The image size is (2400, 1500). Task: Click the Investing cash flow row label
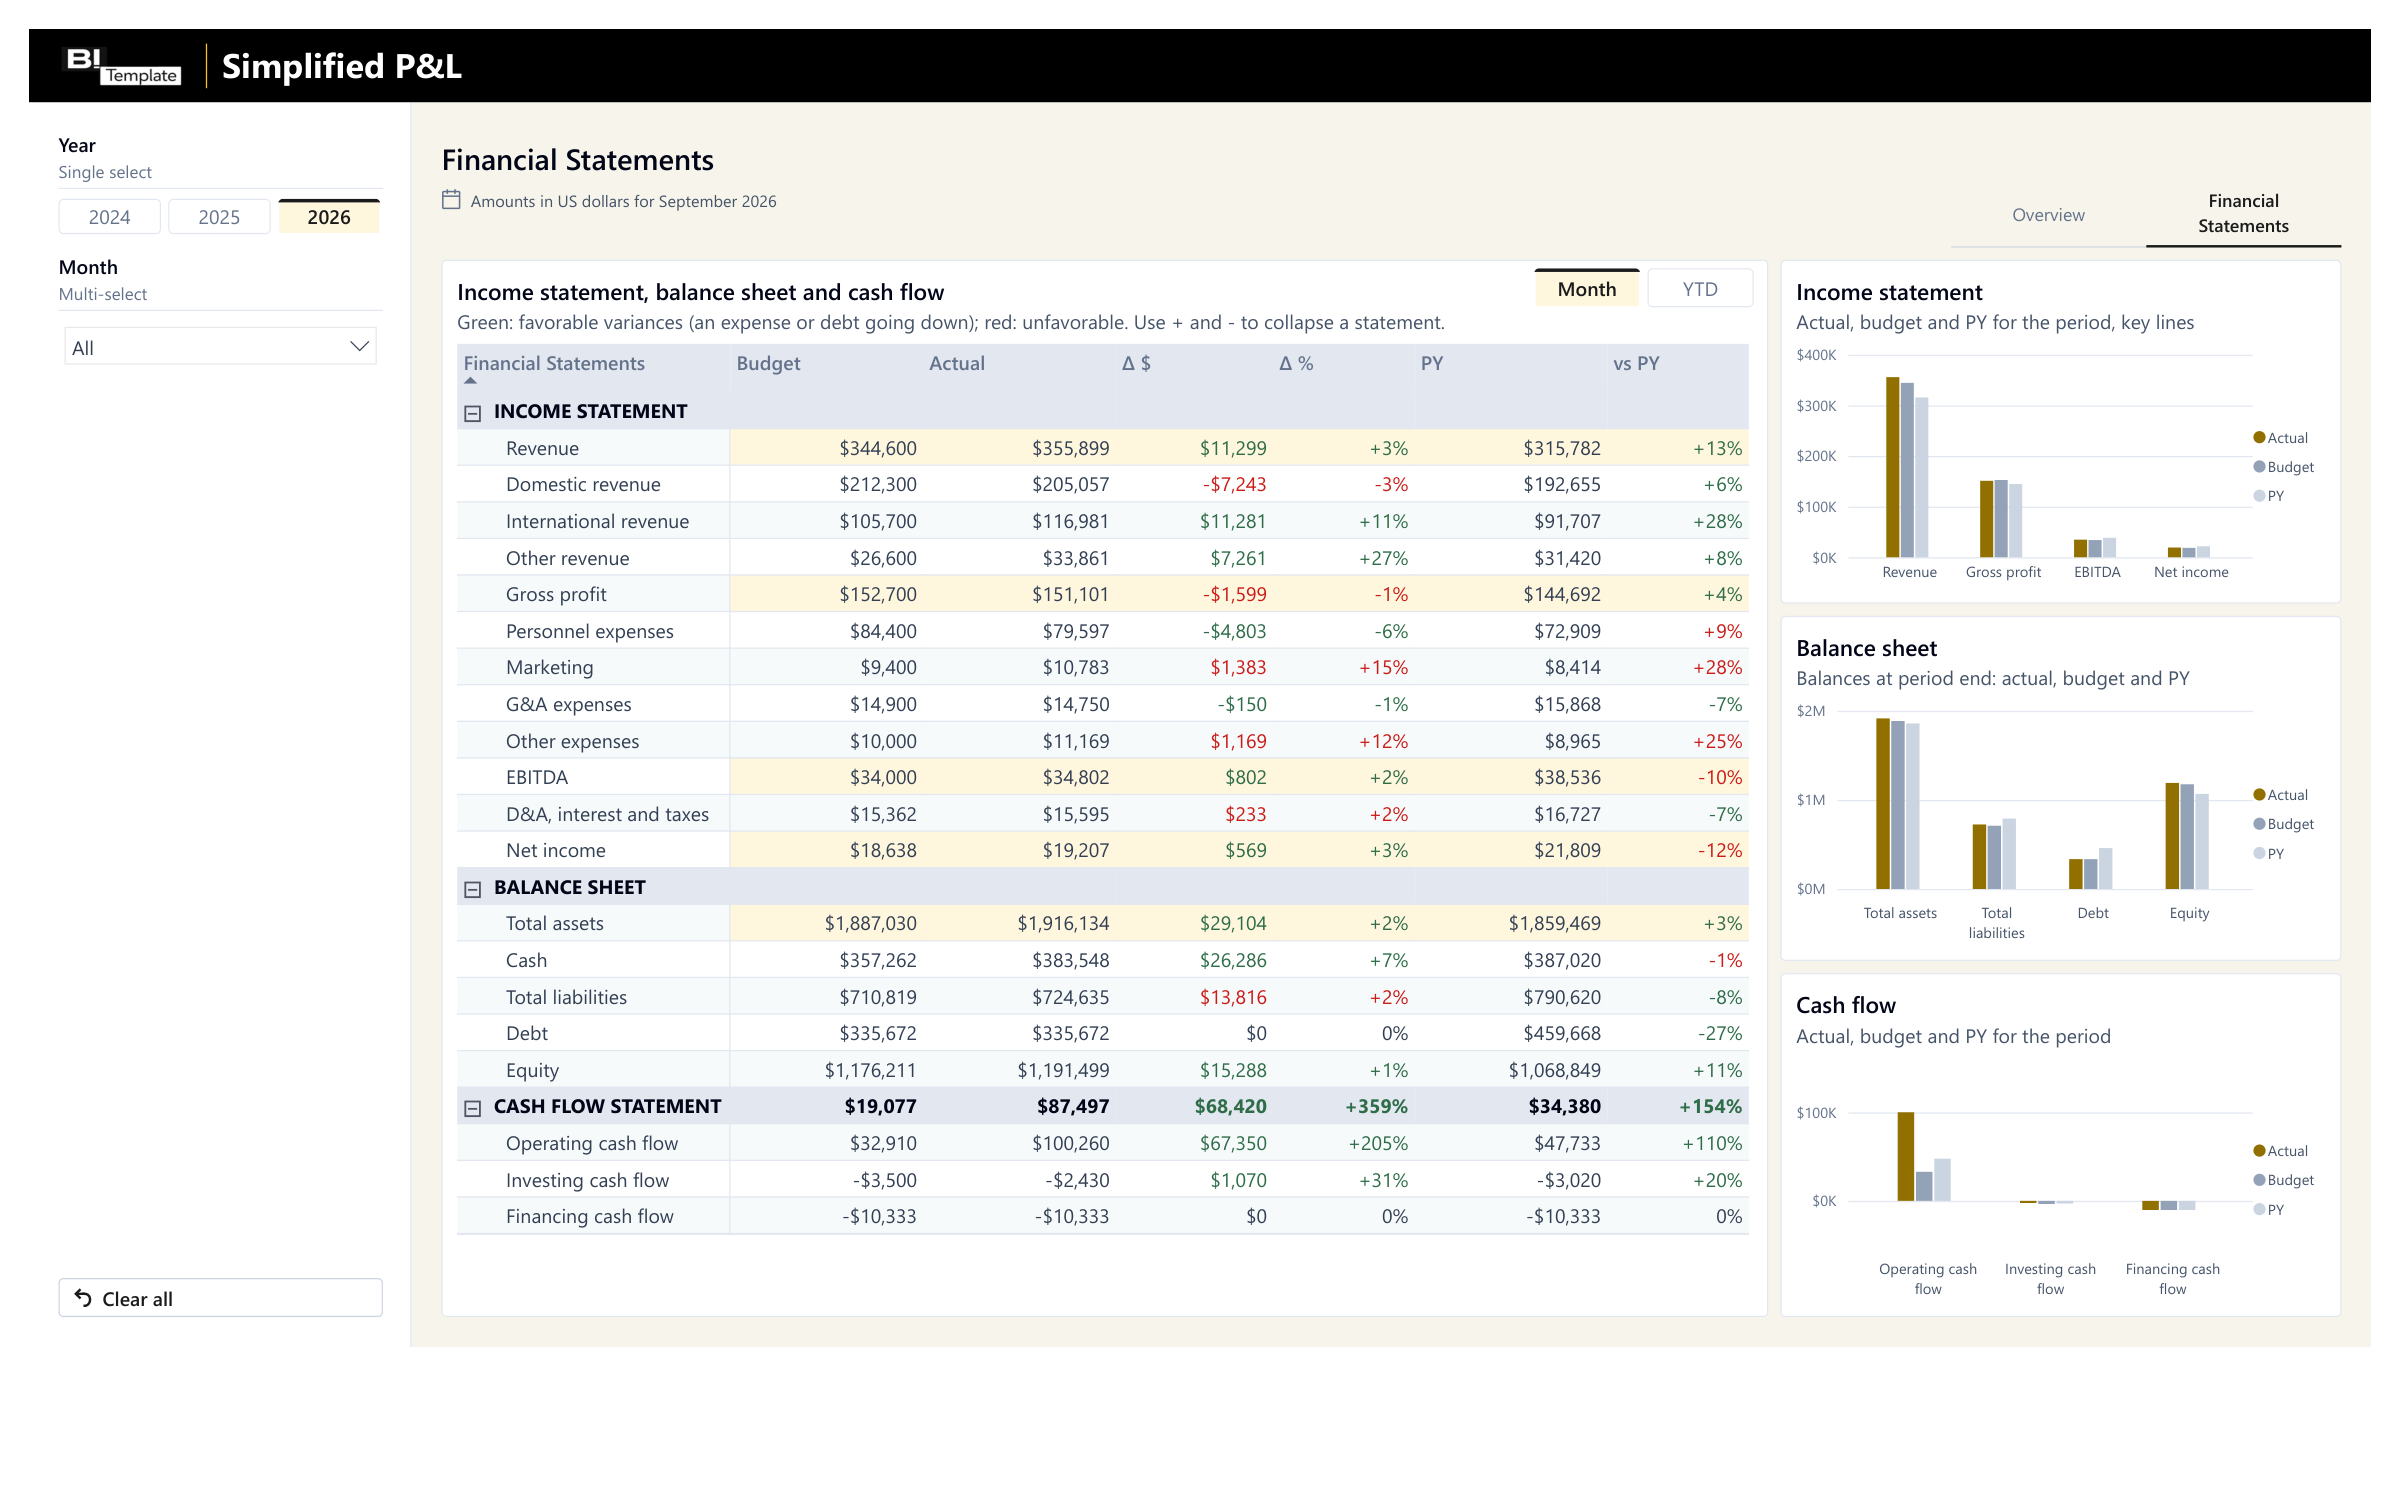click(587, 1180)
